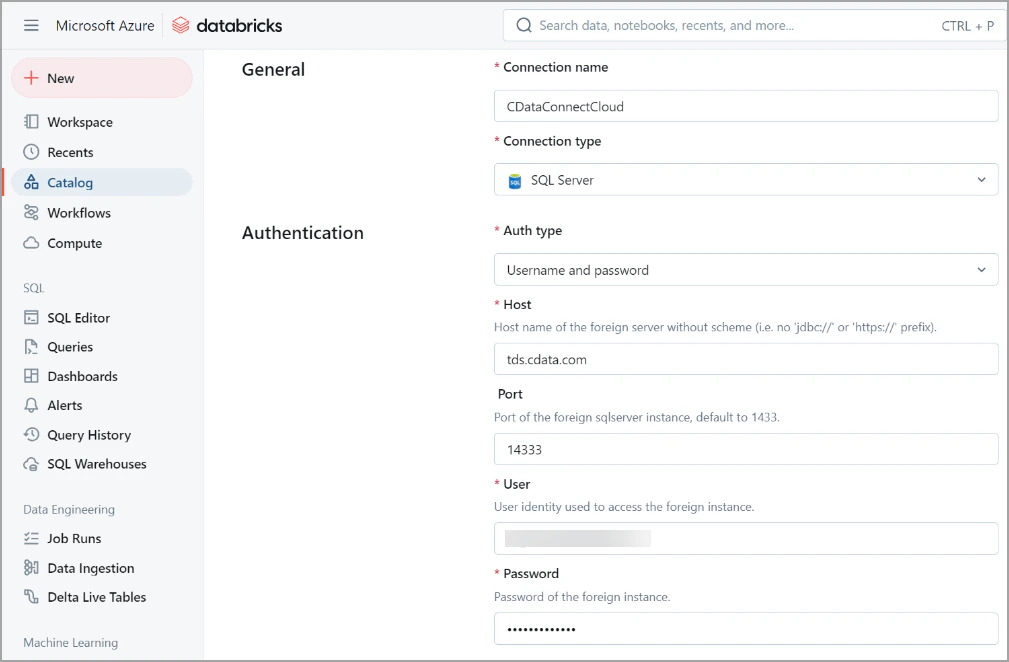Open the SQL Server connection type combo box

(746, 179)
